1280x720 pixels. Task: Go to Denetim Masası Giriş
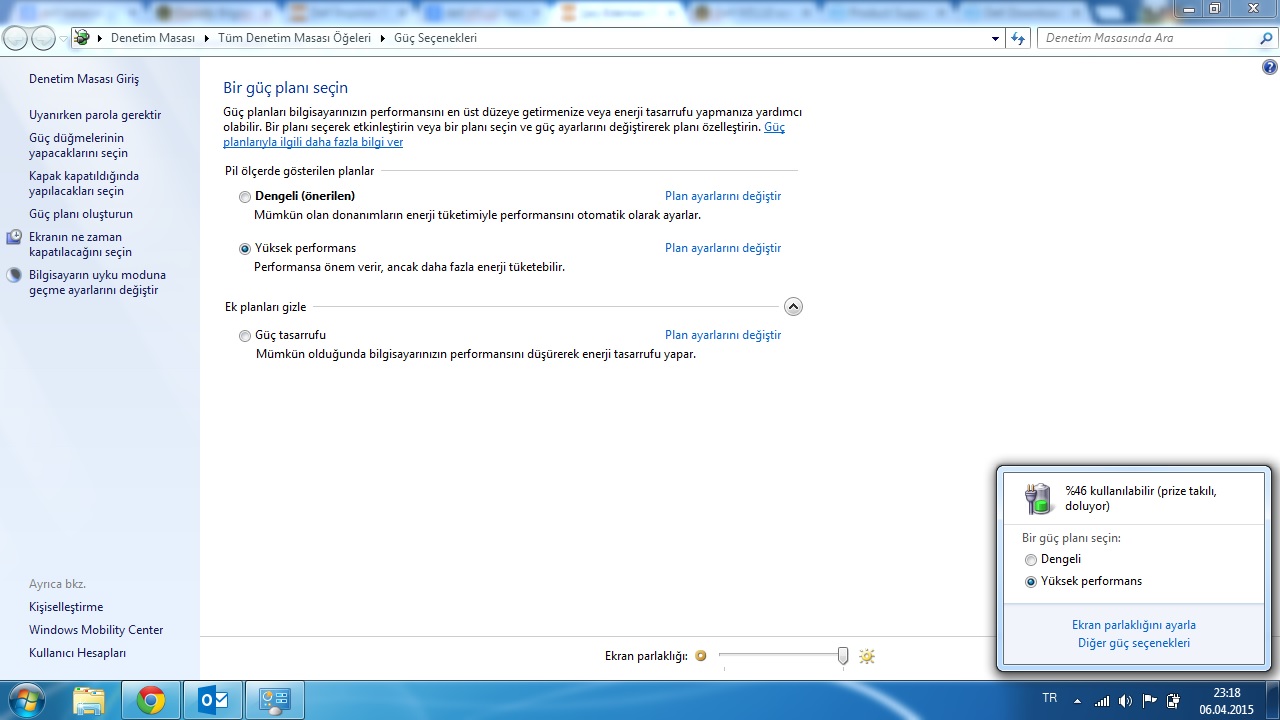[x=84, y=79]
